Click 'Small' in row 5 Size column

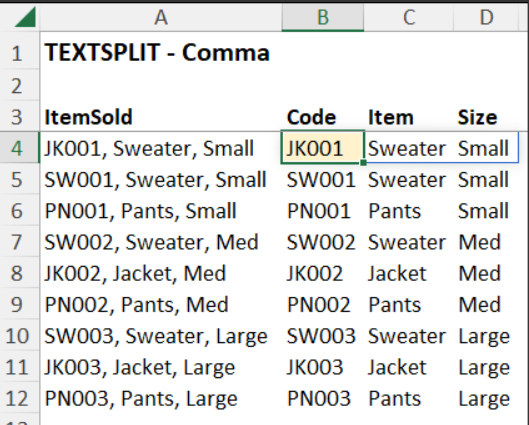pos(486,179)
